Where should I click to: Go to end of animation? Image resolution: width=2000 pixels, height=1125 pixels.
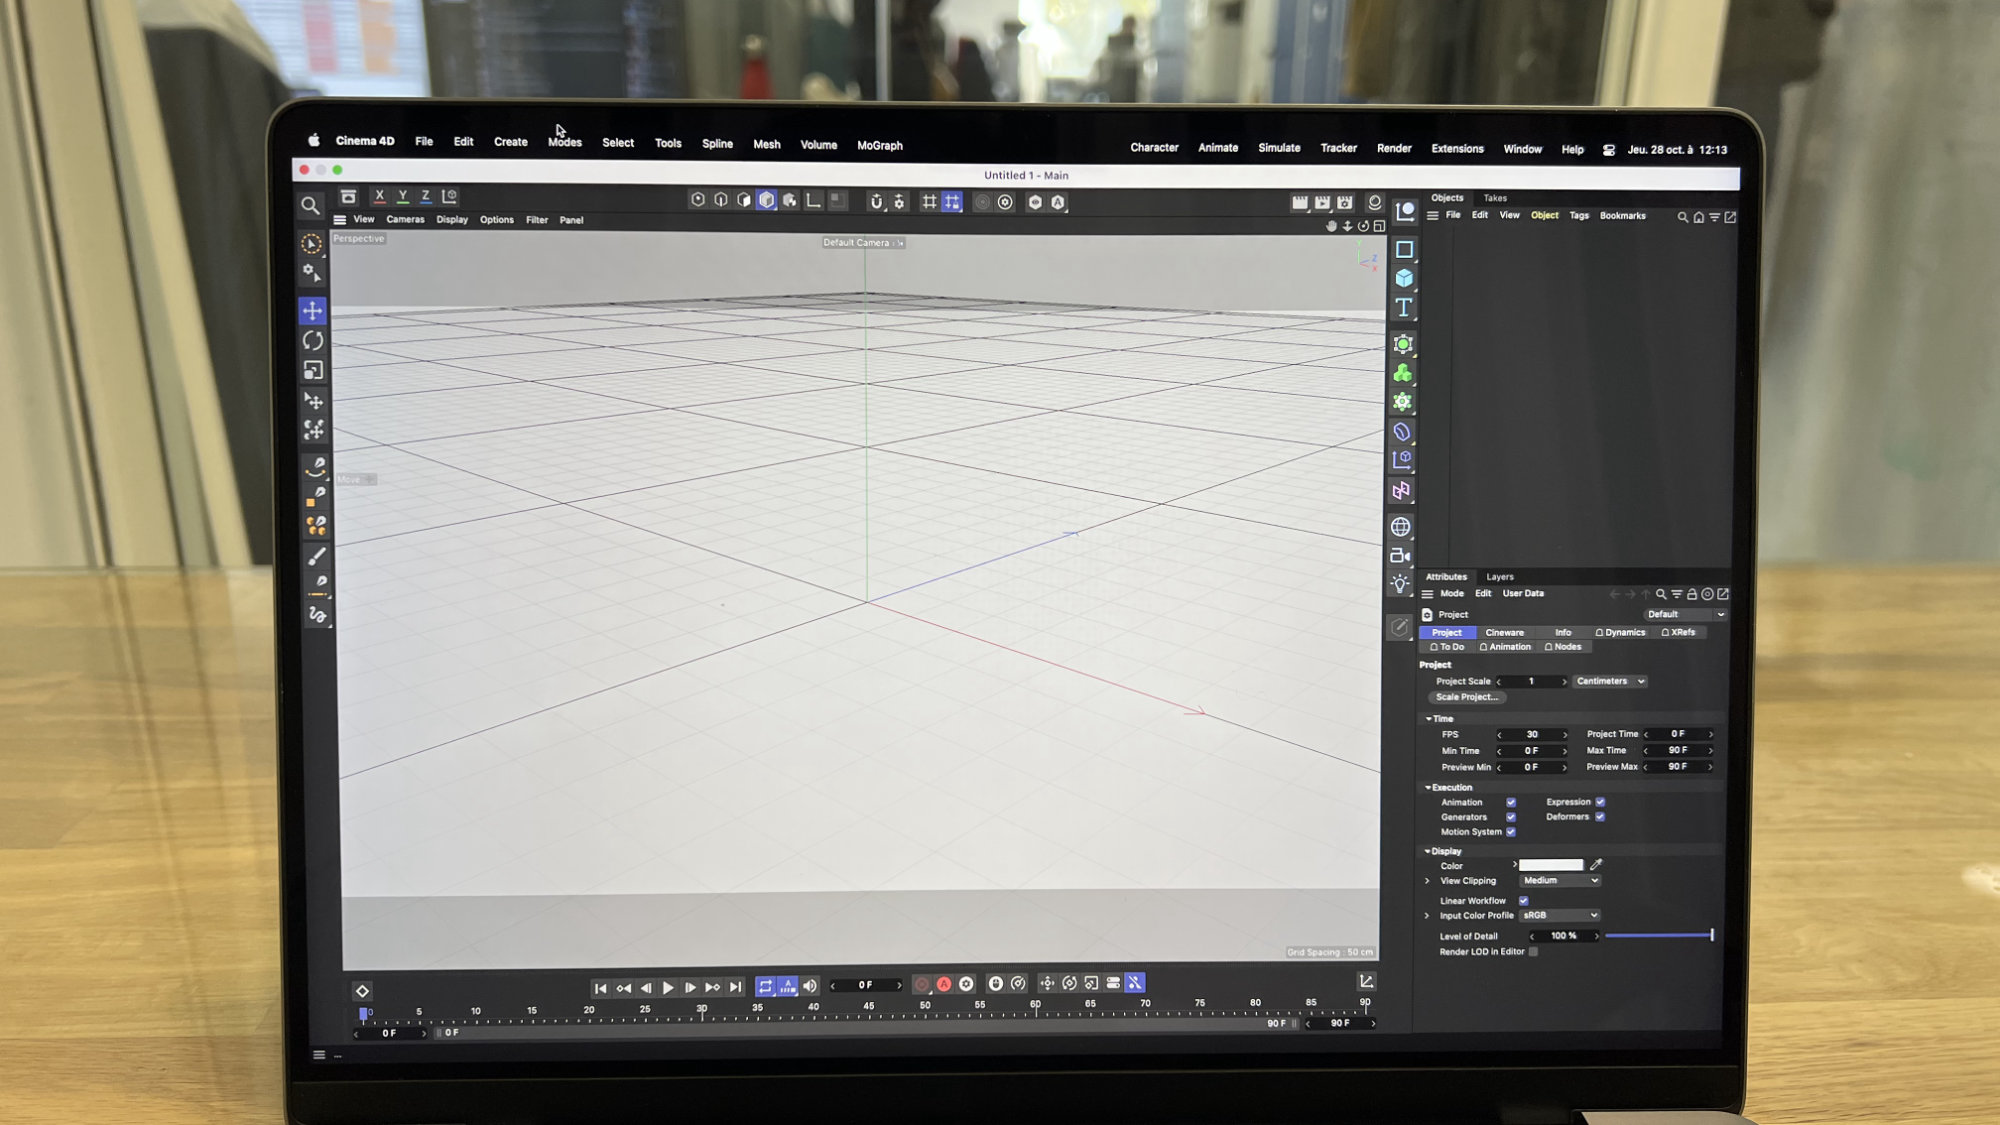point(736,987)
